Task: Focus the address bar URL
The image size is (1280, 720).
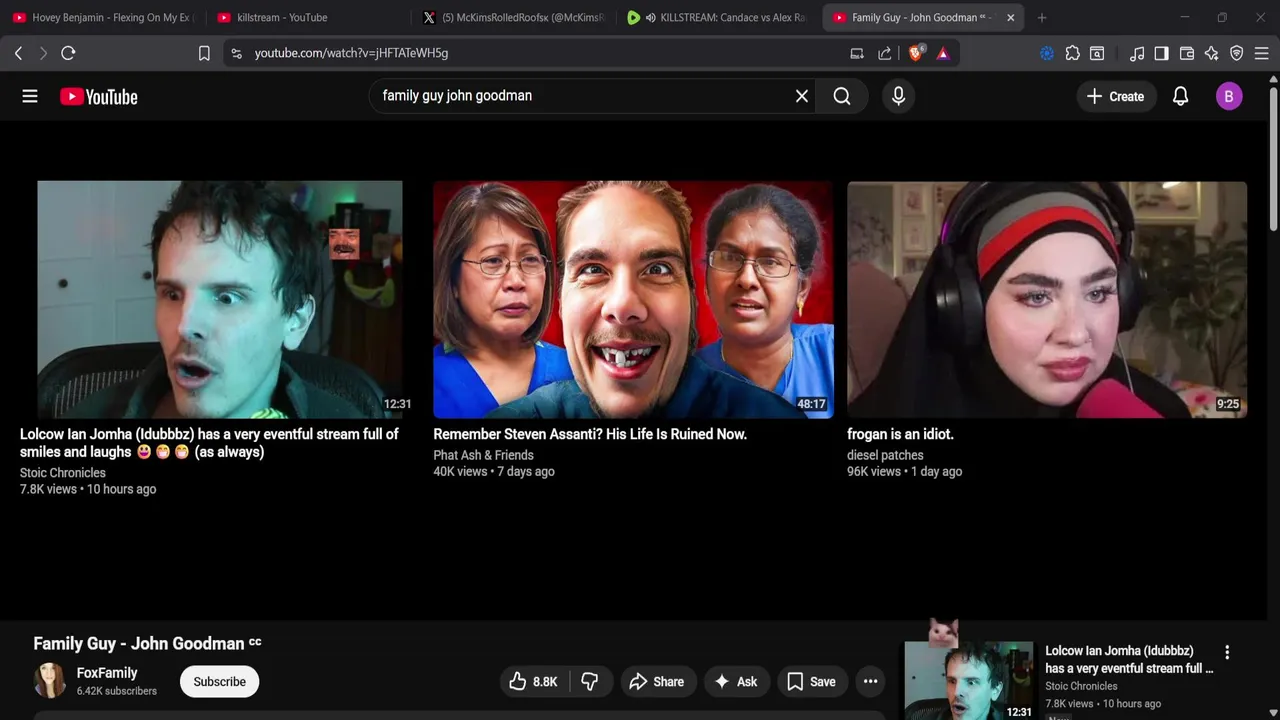Action: point(351,53)
